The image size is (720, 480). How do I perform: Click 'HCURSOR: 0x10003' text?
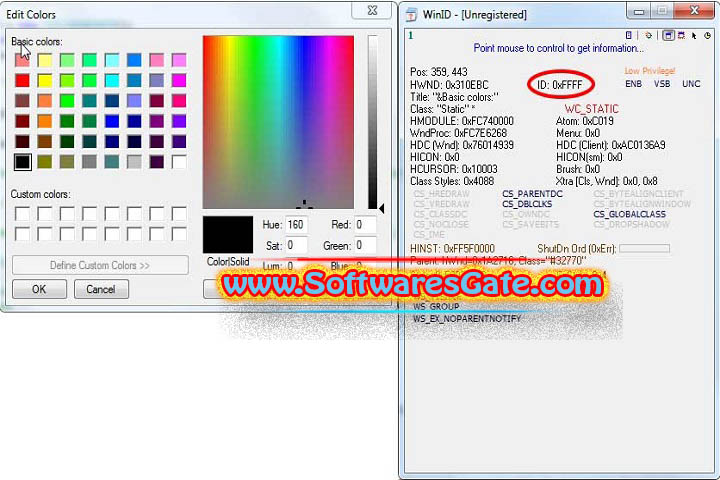(454, 169)
